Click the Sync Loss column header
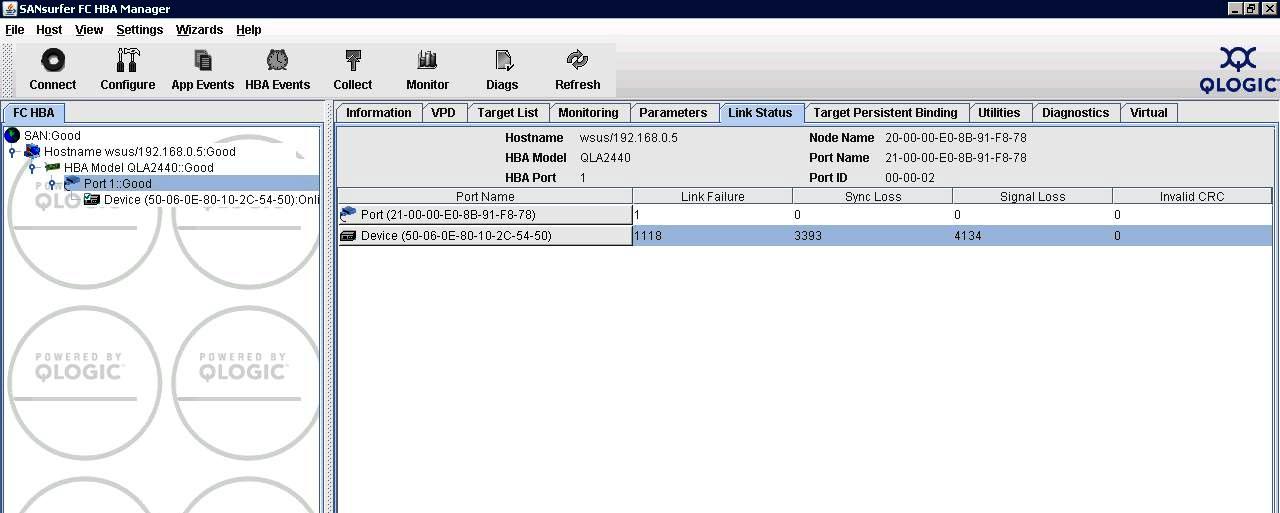Viewport: 1280px width, 513px height. (872, 196)
